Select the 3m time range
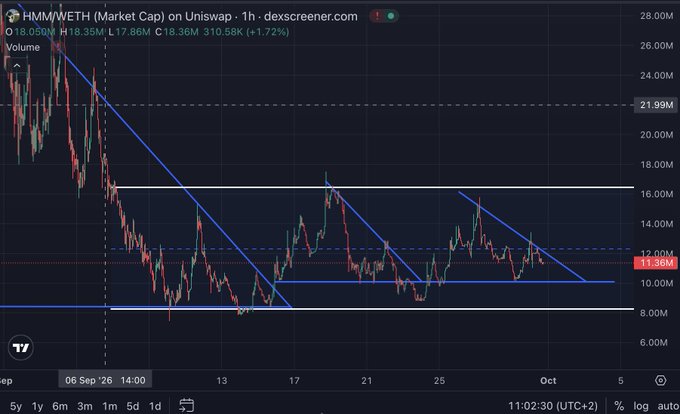Screen dimensions: 680x414 [85, 406]
